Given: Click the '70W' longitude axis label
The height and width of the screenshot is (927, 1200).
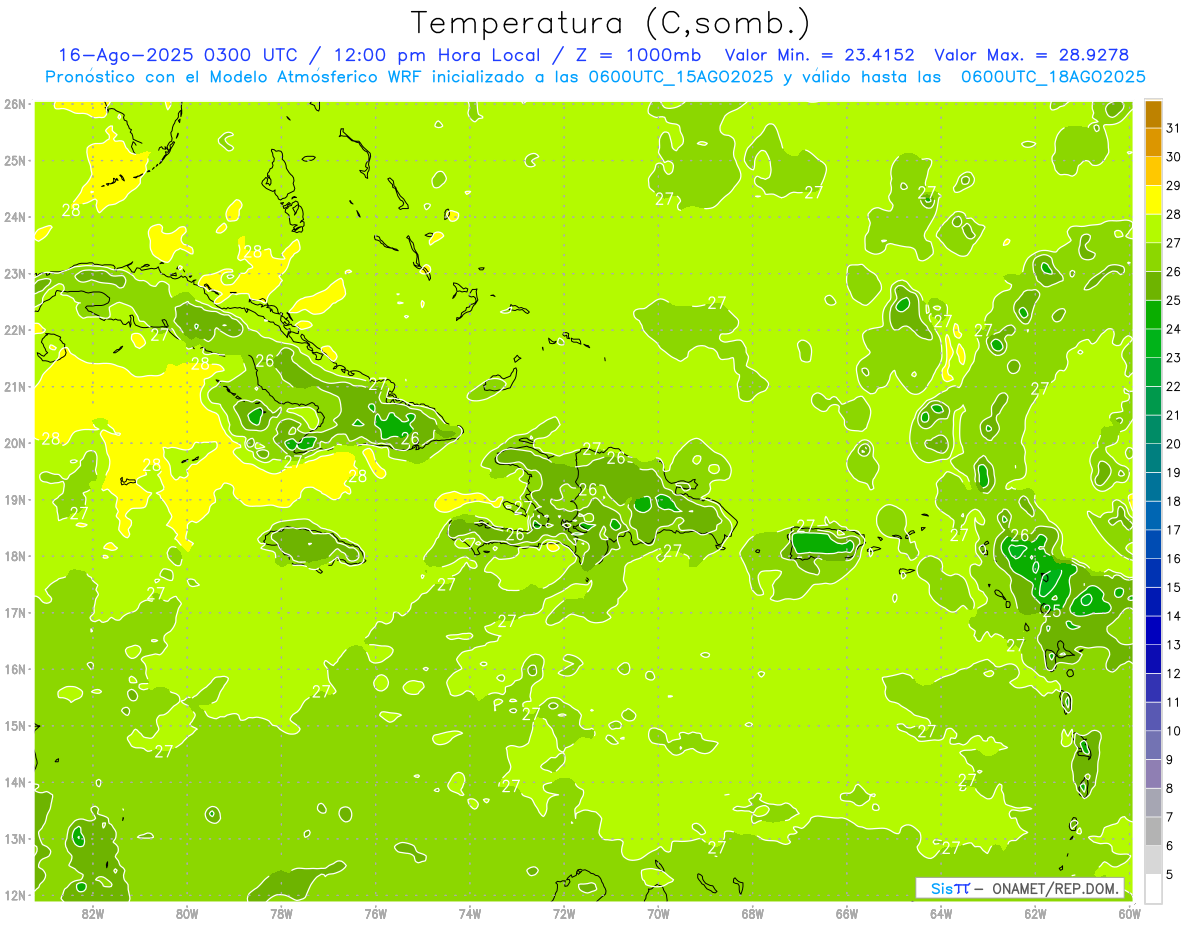Looking at the screenshot, I should click(658, 913).
